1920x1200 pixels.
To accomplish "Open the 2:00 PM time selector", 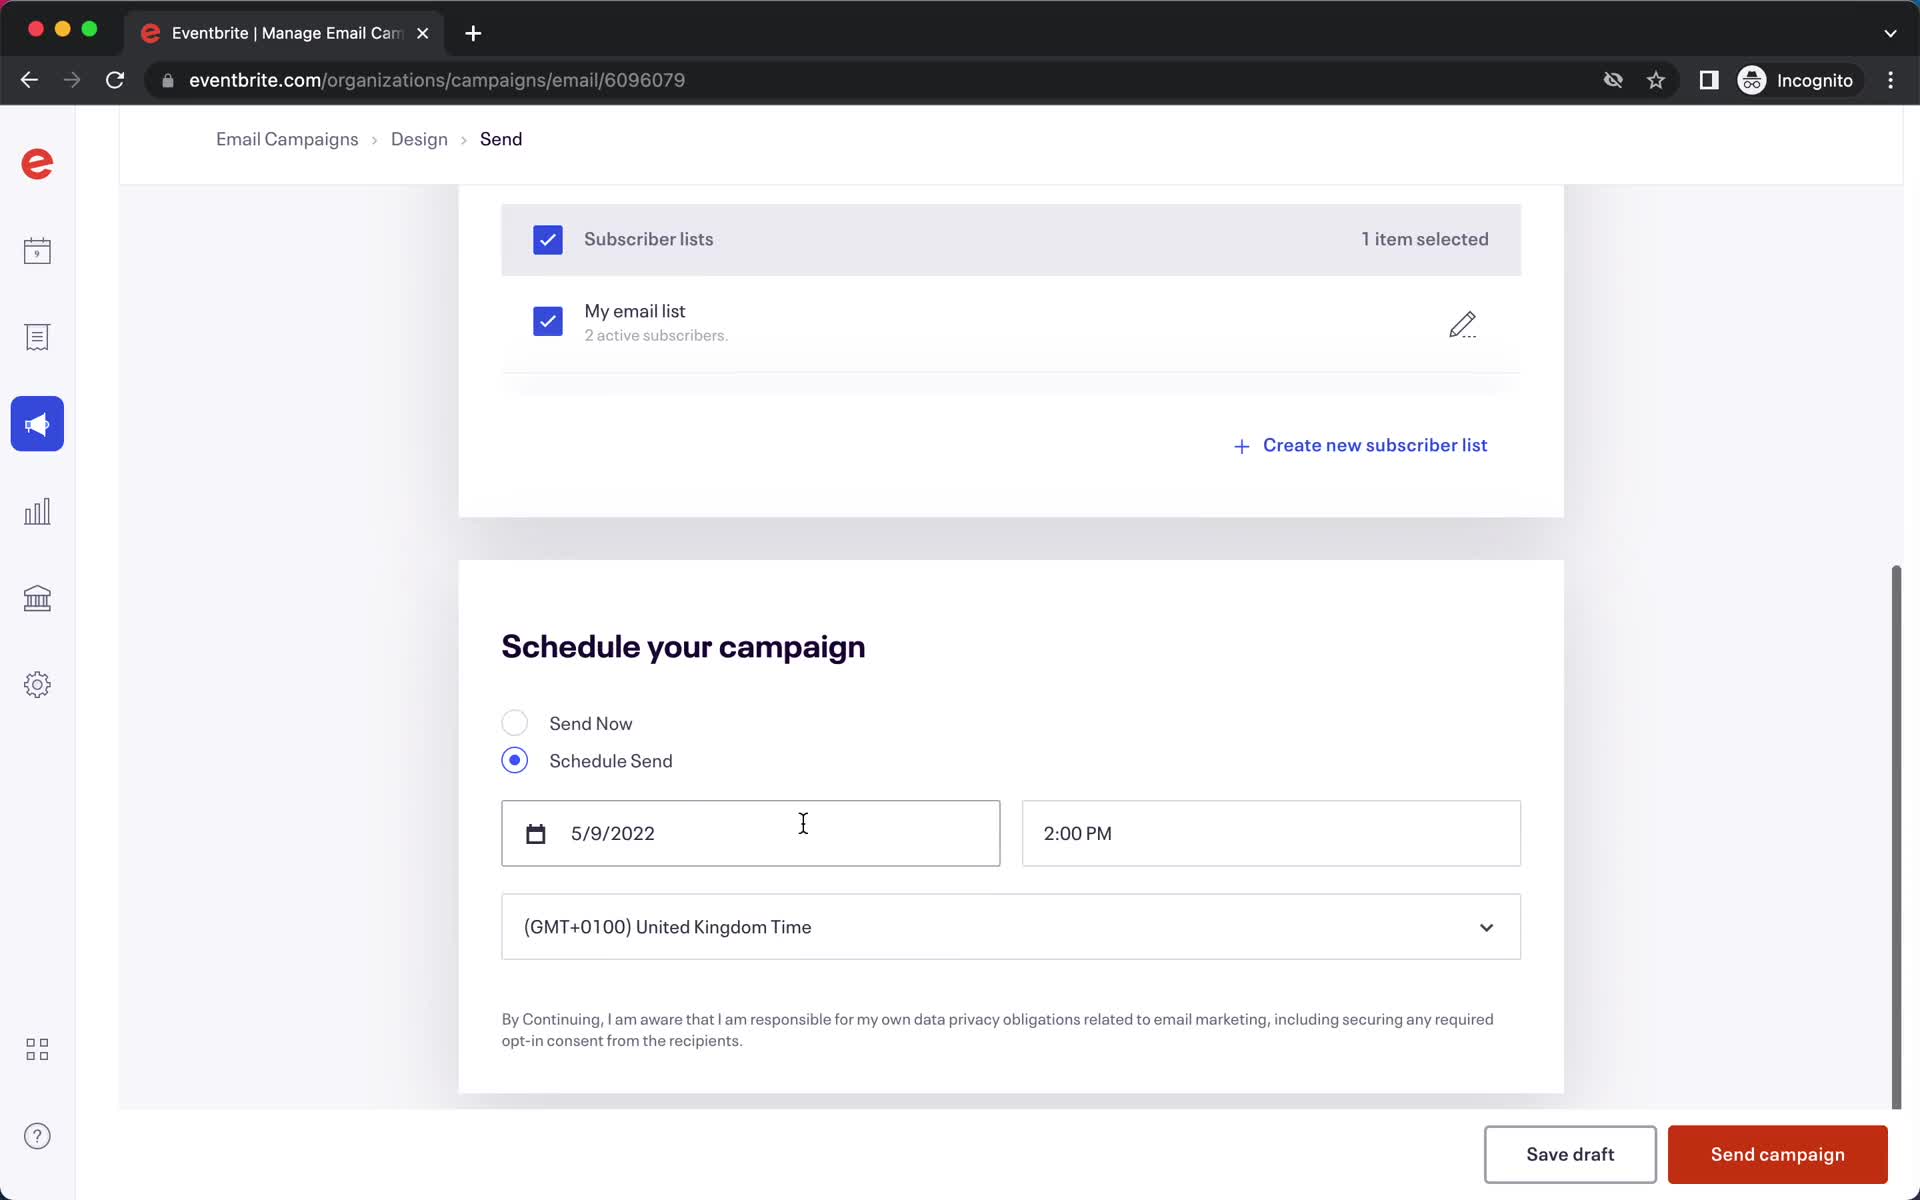I will (x=1271, y=833).
